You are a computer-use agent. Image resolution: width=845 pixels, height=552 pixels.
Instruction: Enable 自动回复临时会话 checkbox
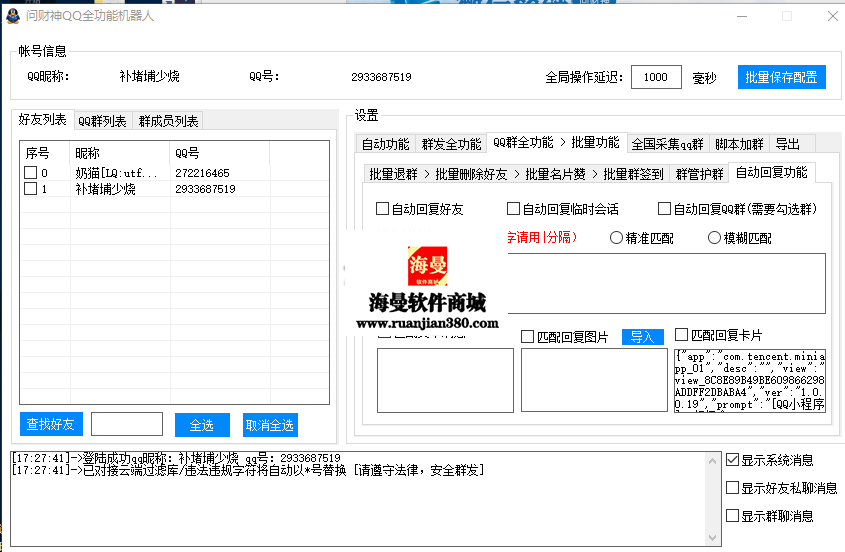point(514,209)
